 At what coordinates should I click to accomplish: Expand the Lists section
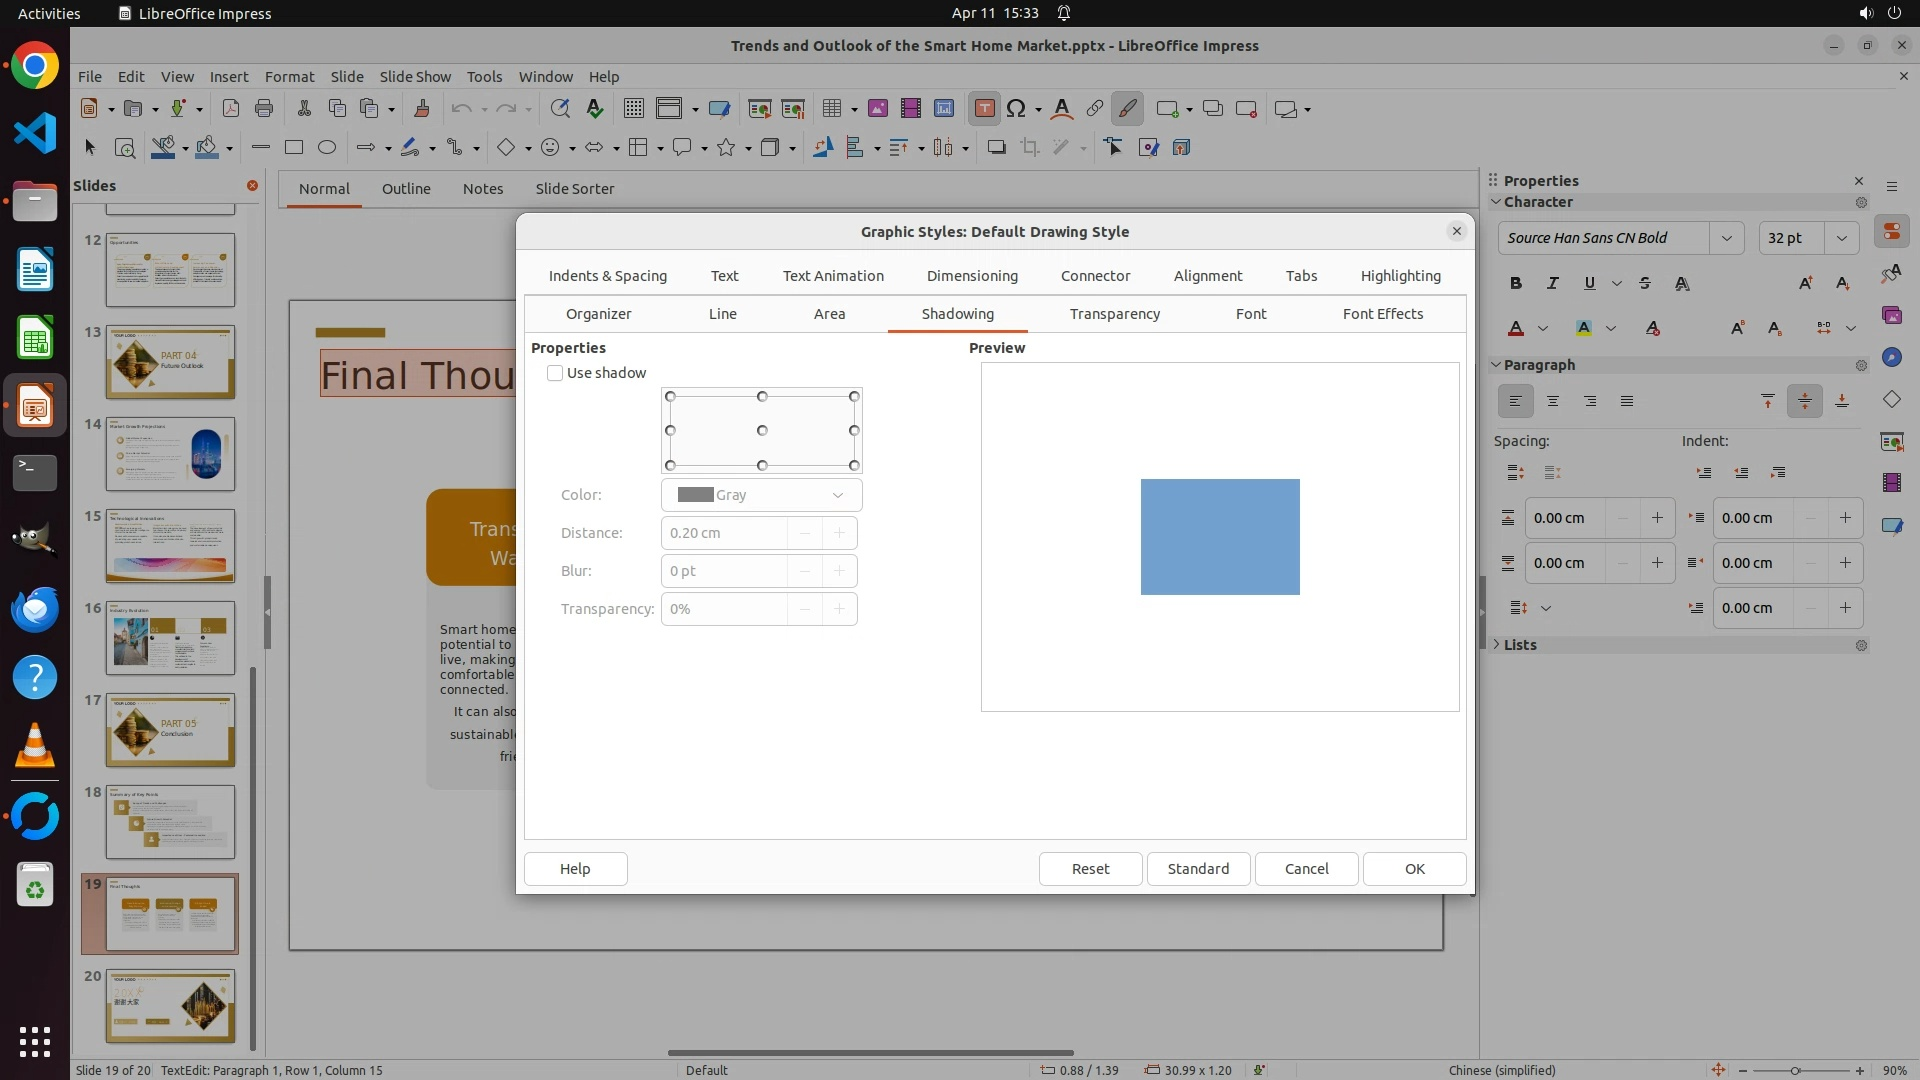tap(1519, 645)
